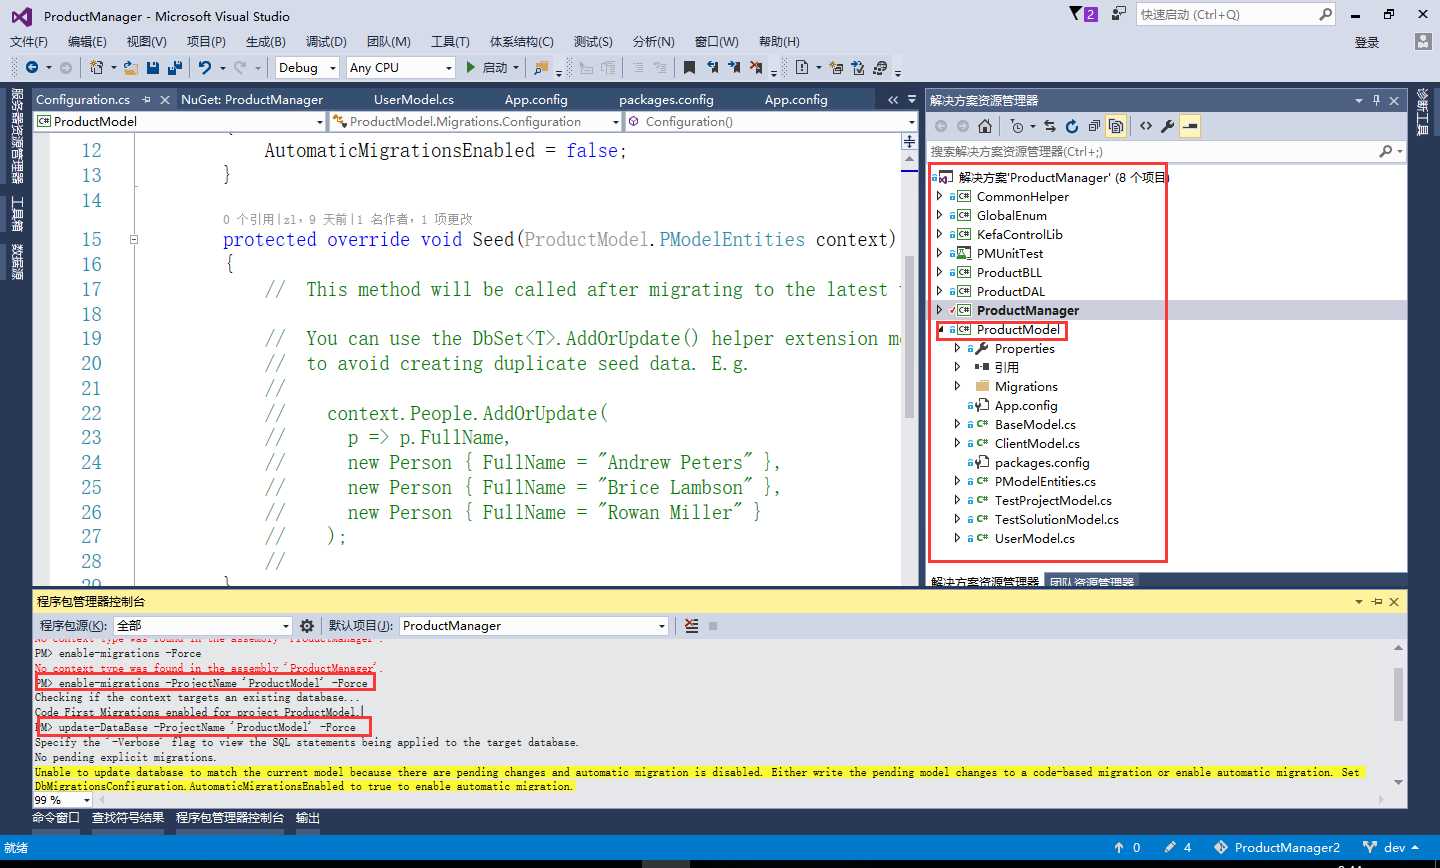
Task: Click the feedback icon near Quick Launch
Action: [1118, 14]
